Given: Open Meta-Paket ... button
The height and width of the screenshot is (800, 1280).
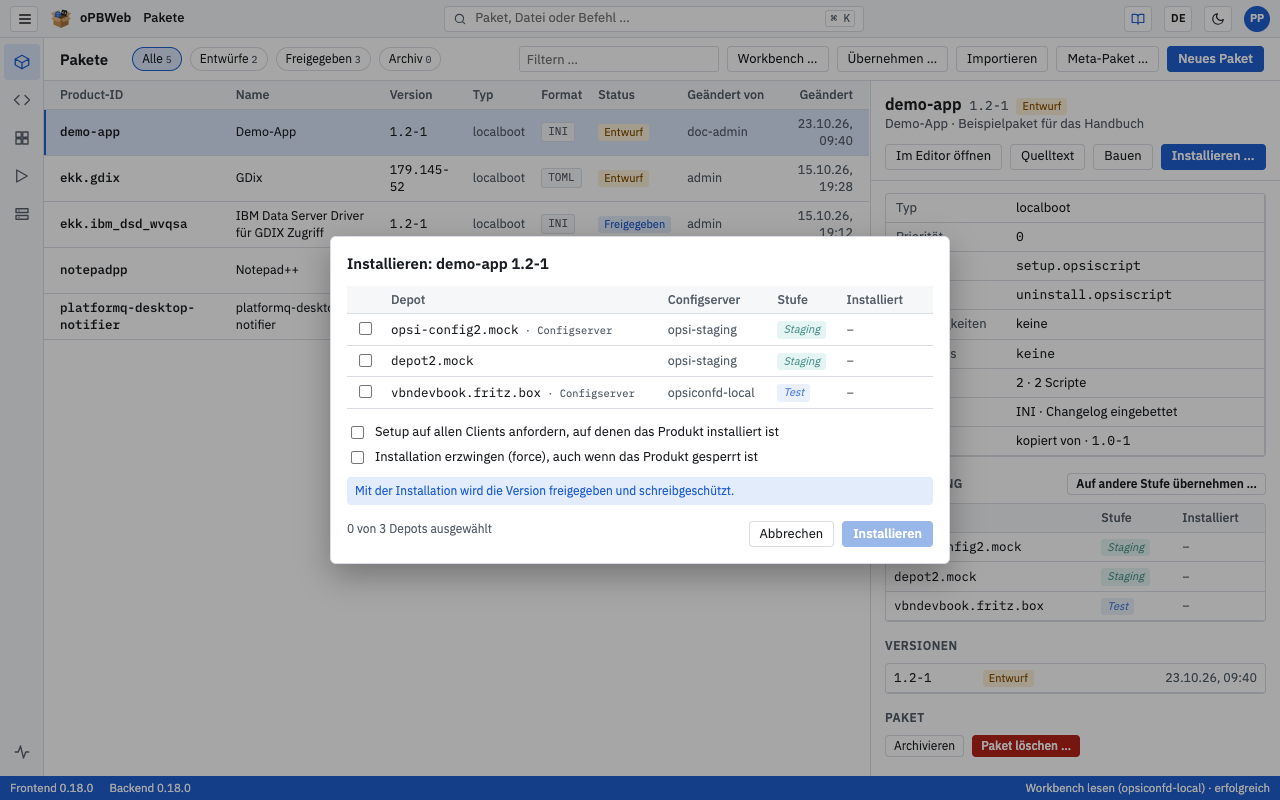Looking at the screenshot, I should pos(1108,59).
